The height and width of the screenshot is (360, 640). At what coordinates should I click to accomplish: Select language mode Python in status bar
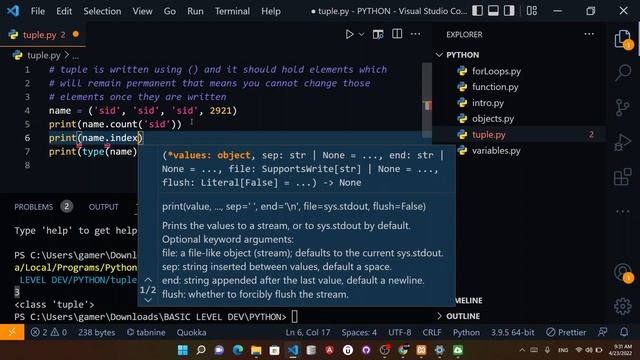(466, 332)
